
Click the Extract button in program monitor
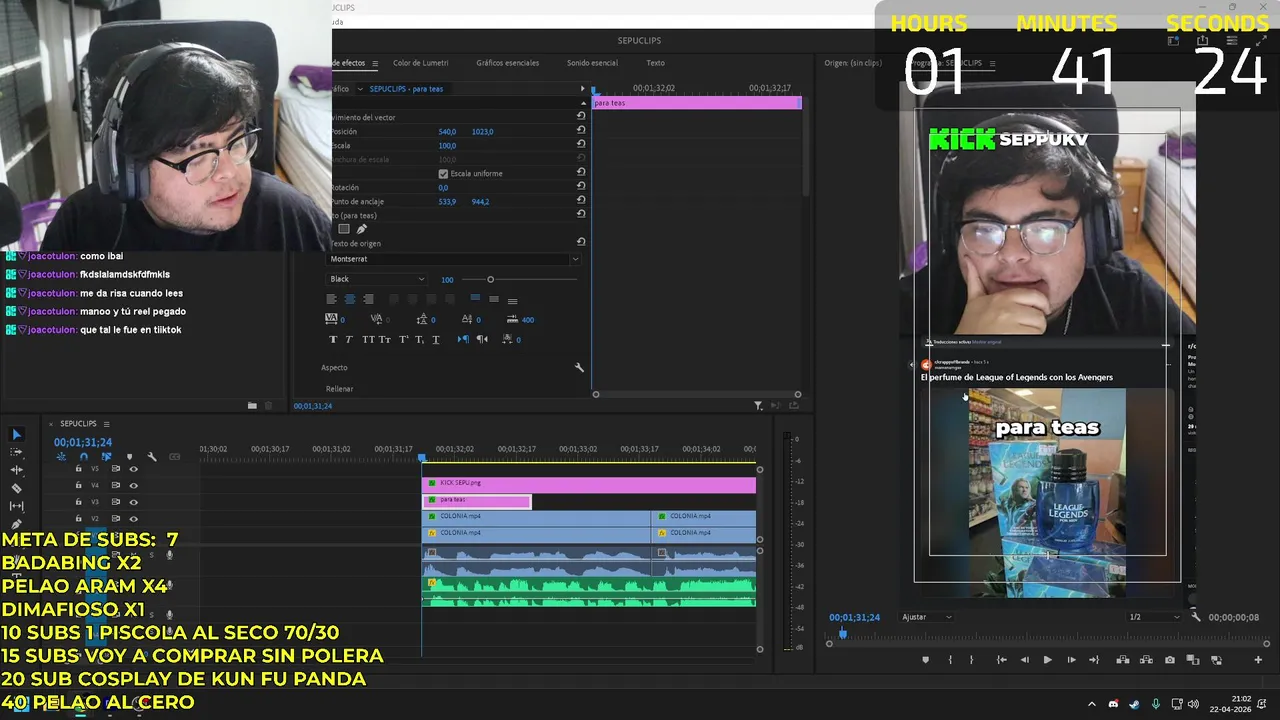pyautogui.click(x=1146, y=660)
